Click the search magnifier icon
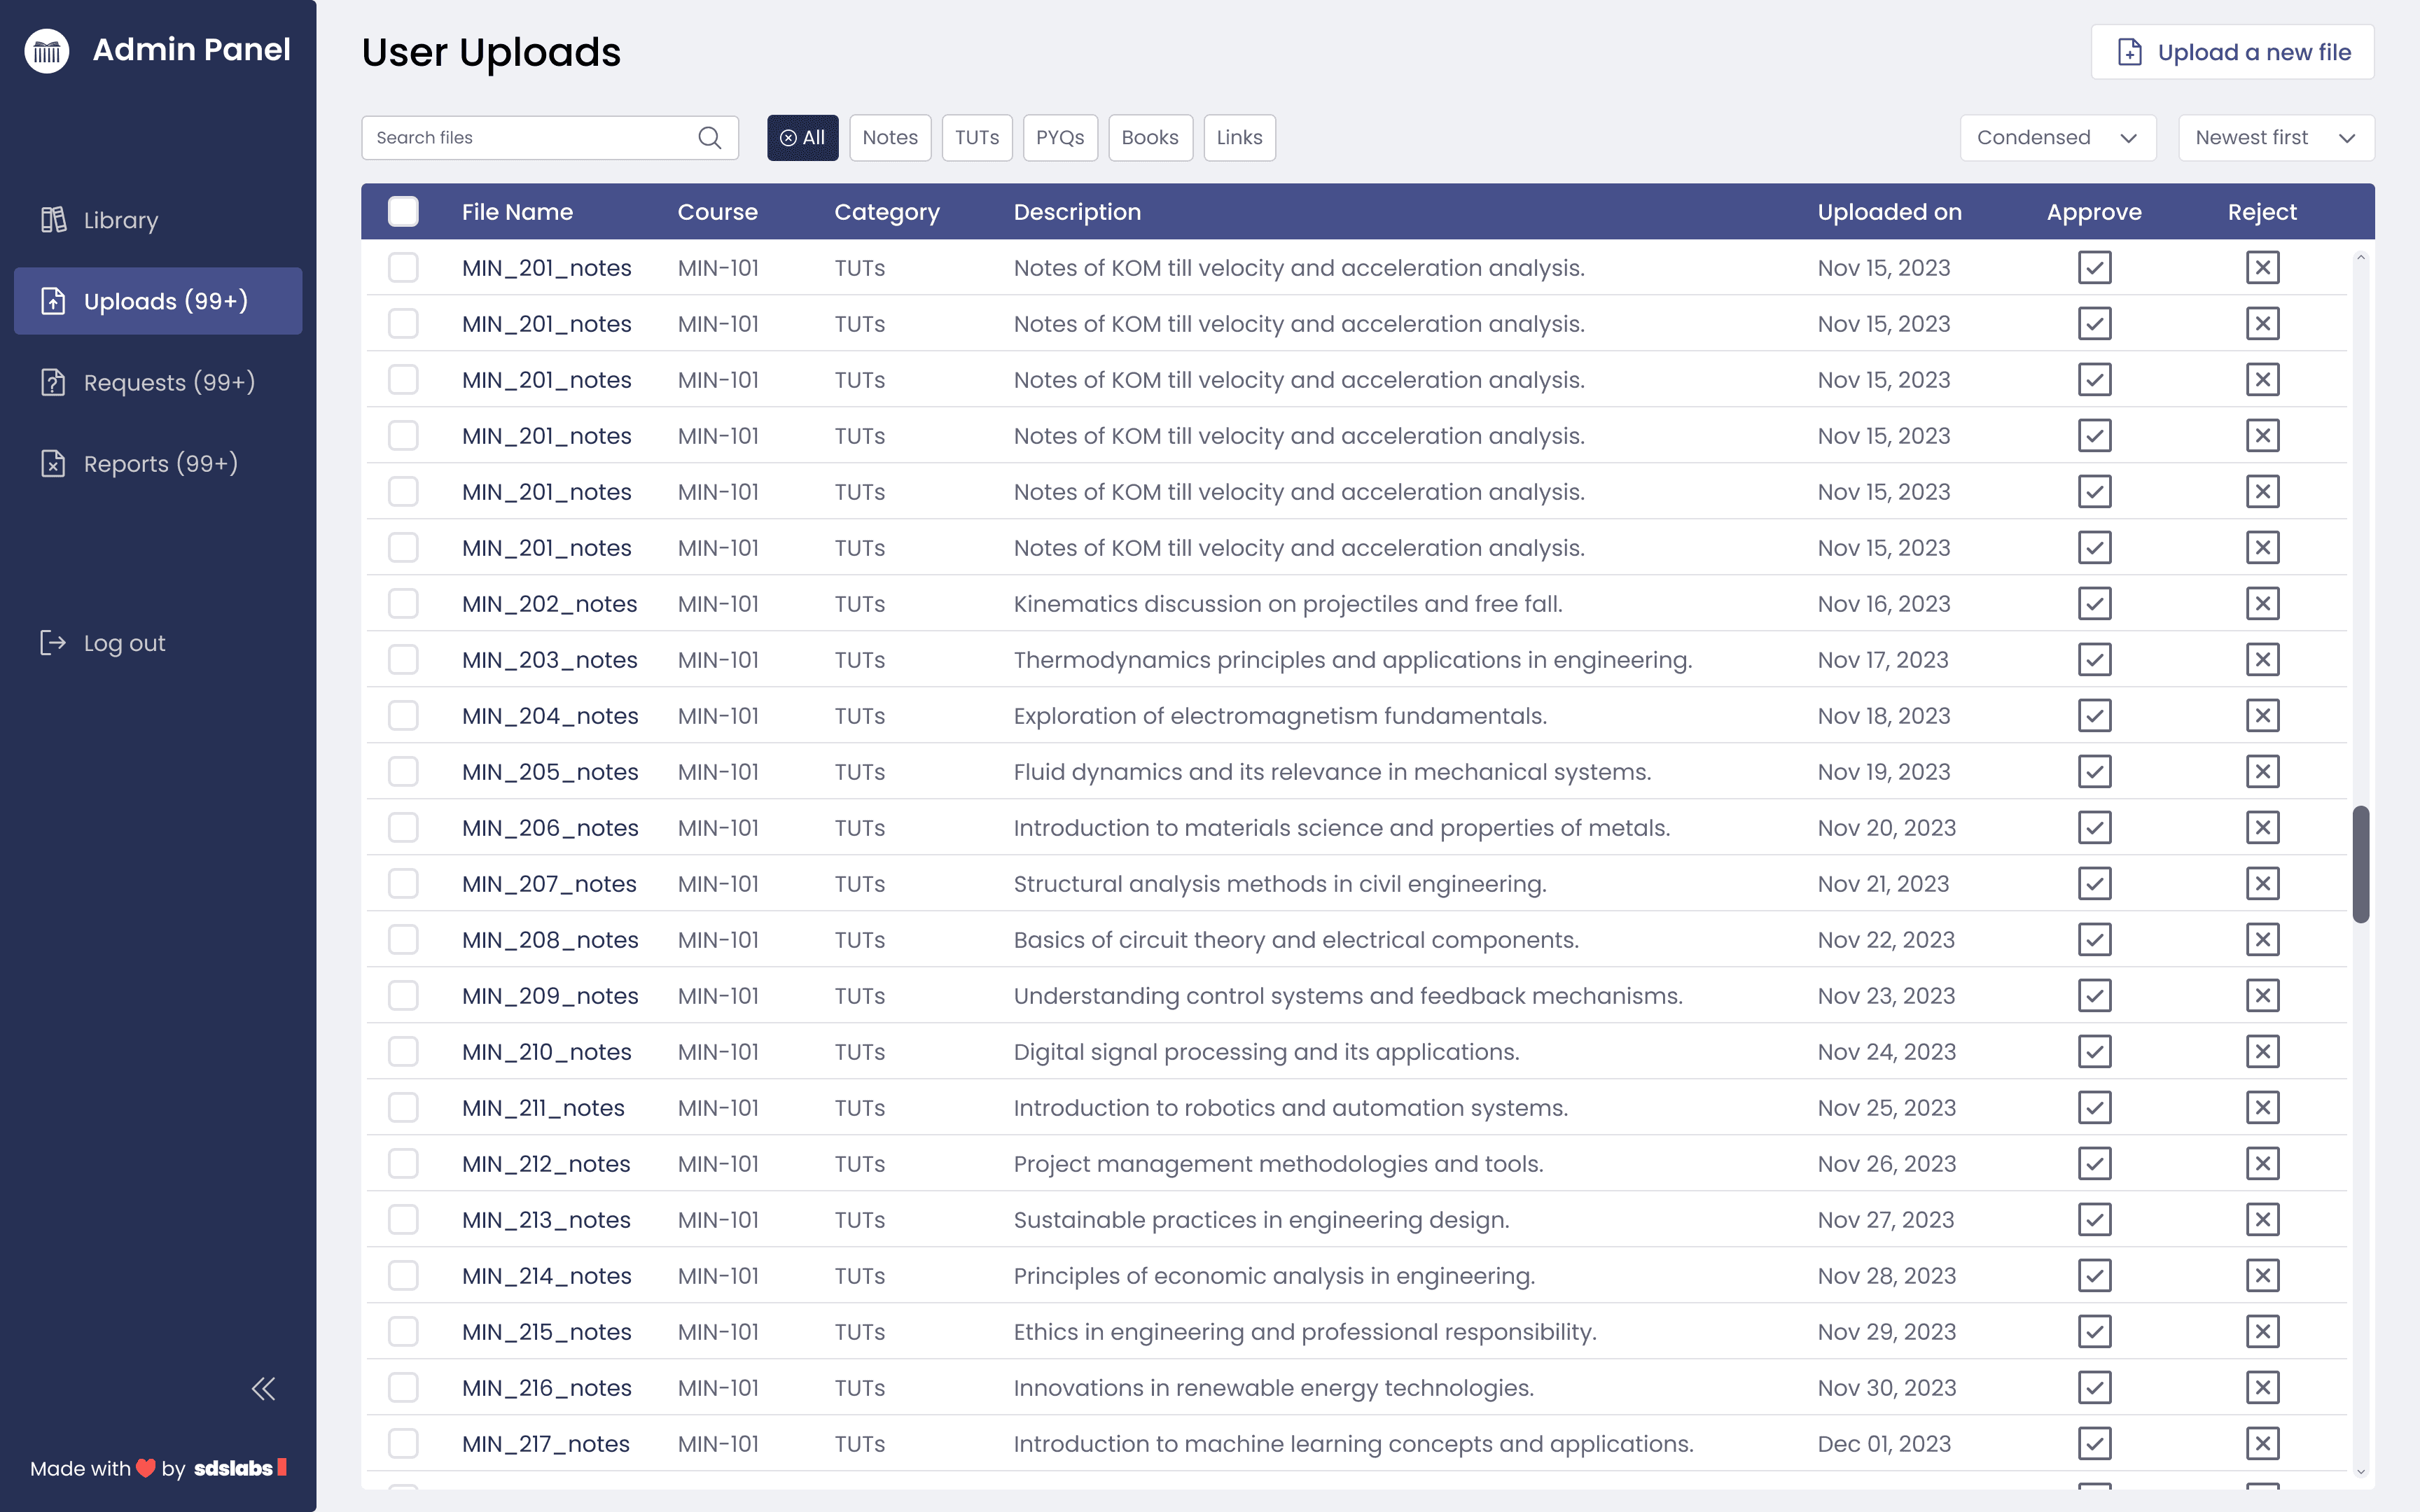The width and height of the screenshot is (2420, 1512). (709, 138)
